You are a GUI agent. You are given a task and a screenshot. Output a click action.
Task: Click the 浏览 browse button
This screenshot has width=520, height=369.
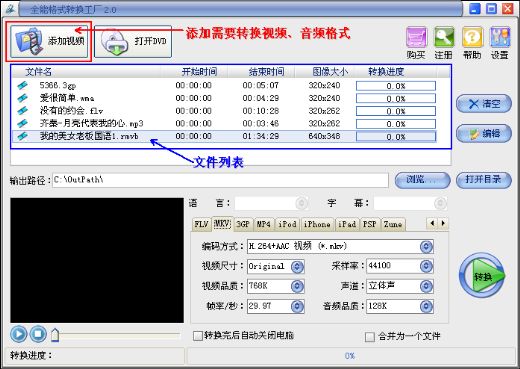(423, 180)
